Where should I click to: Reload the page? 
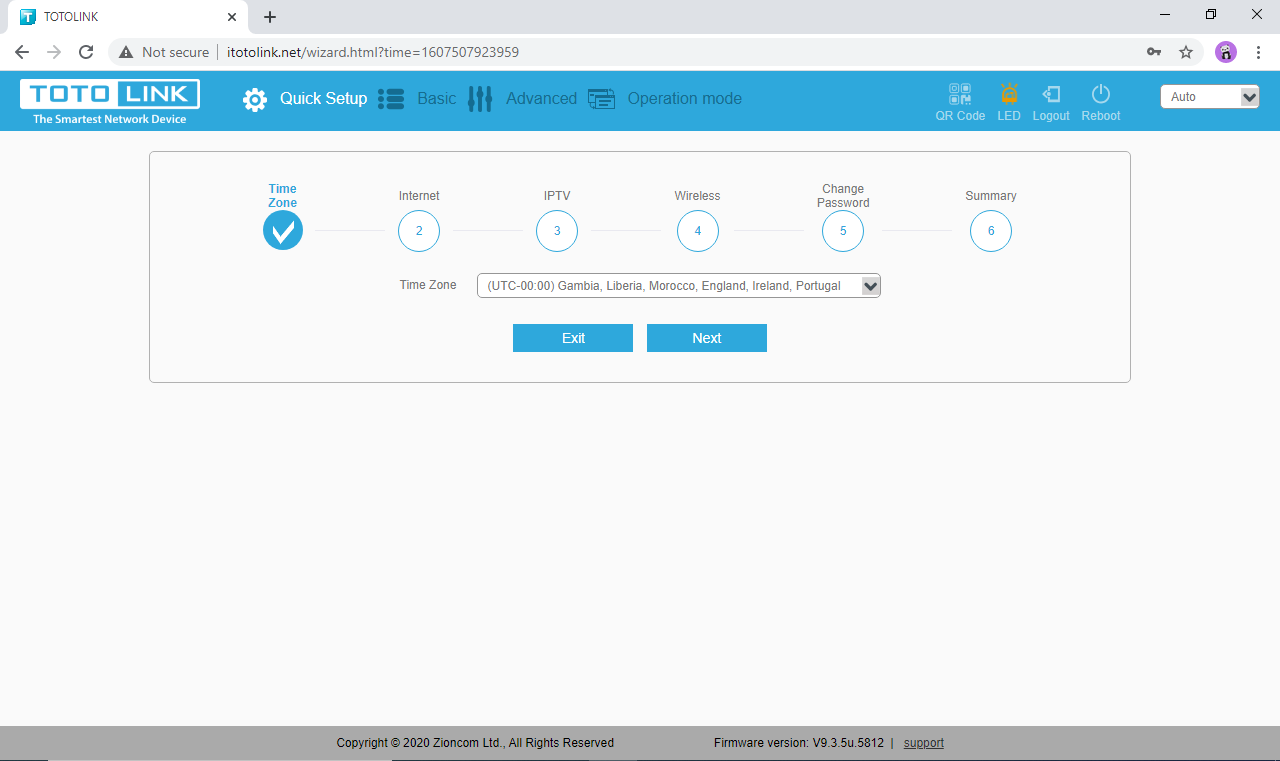pyautogui.click(x=86, y=52)
